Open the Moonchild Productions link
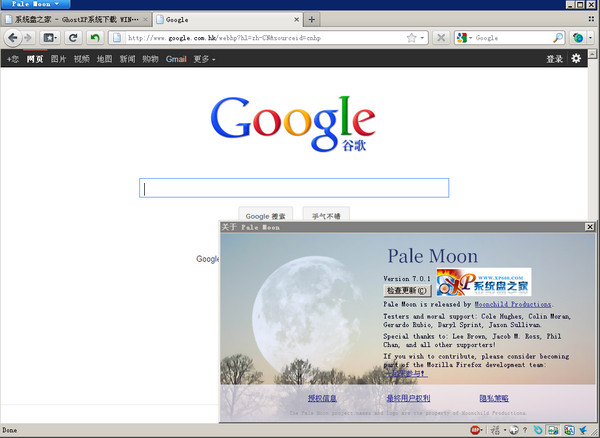 513,303
